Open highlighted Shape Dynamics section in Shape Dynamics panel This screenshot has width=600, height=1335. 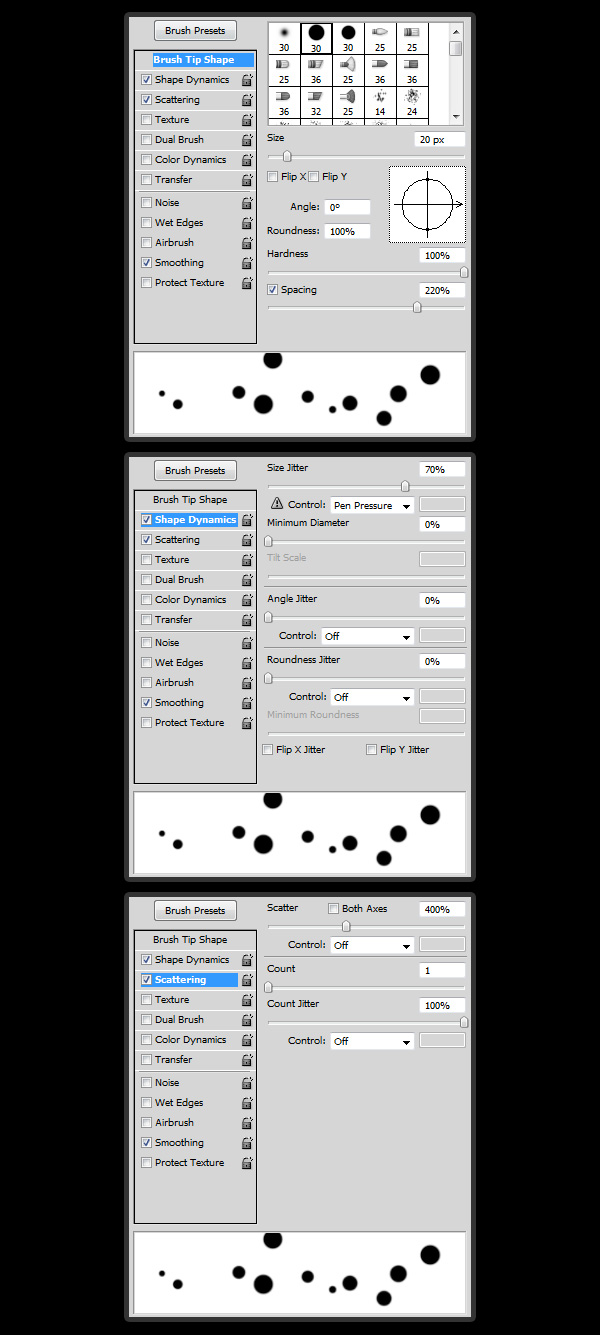[x=188, y=520]
